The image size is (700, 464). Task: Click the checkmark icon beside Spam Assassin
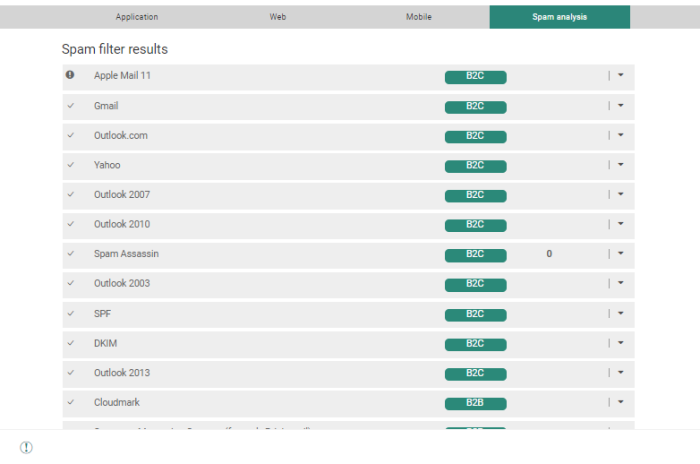click(70, 254)
